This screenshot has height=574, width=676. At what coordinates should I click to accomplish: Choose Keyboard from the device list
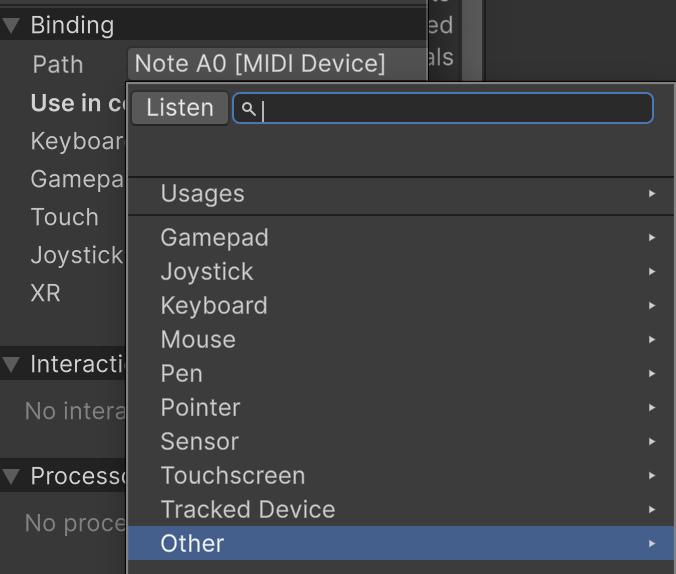pyautogui.click(x=214, y=306)
